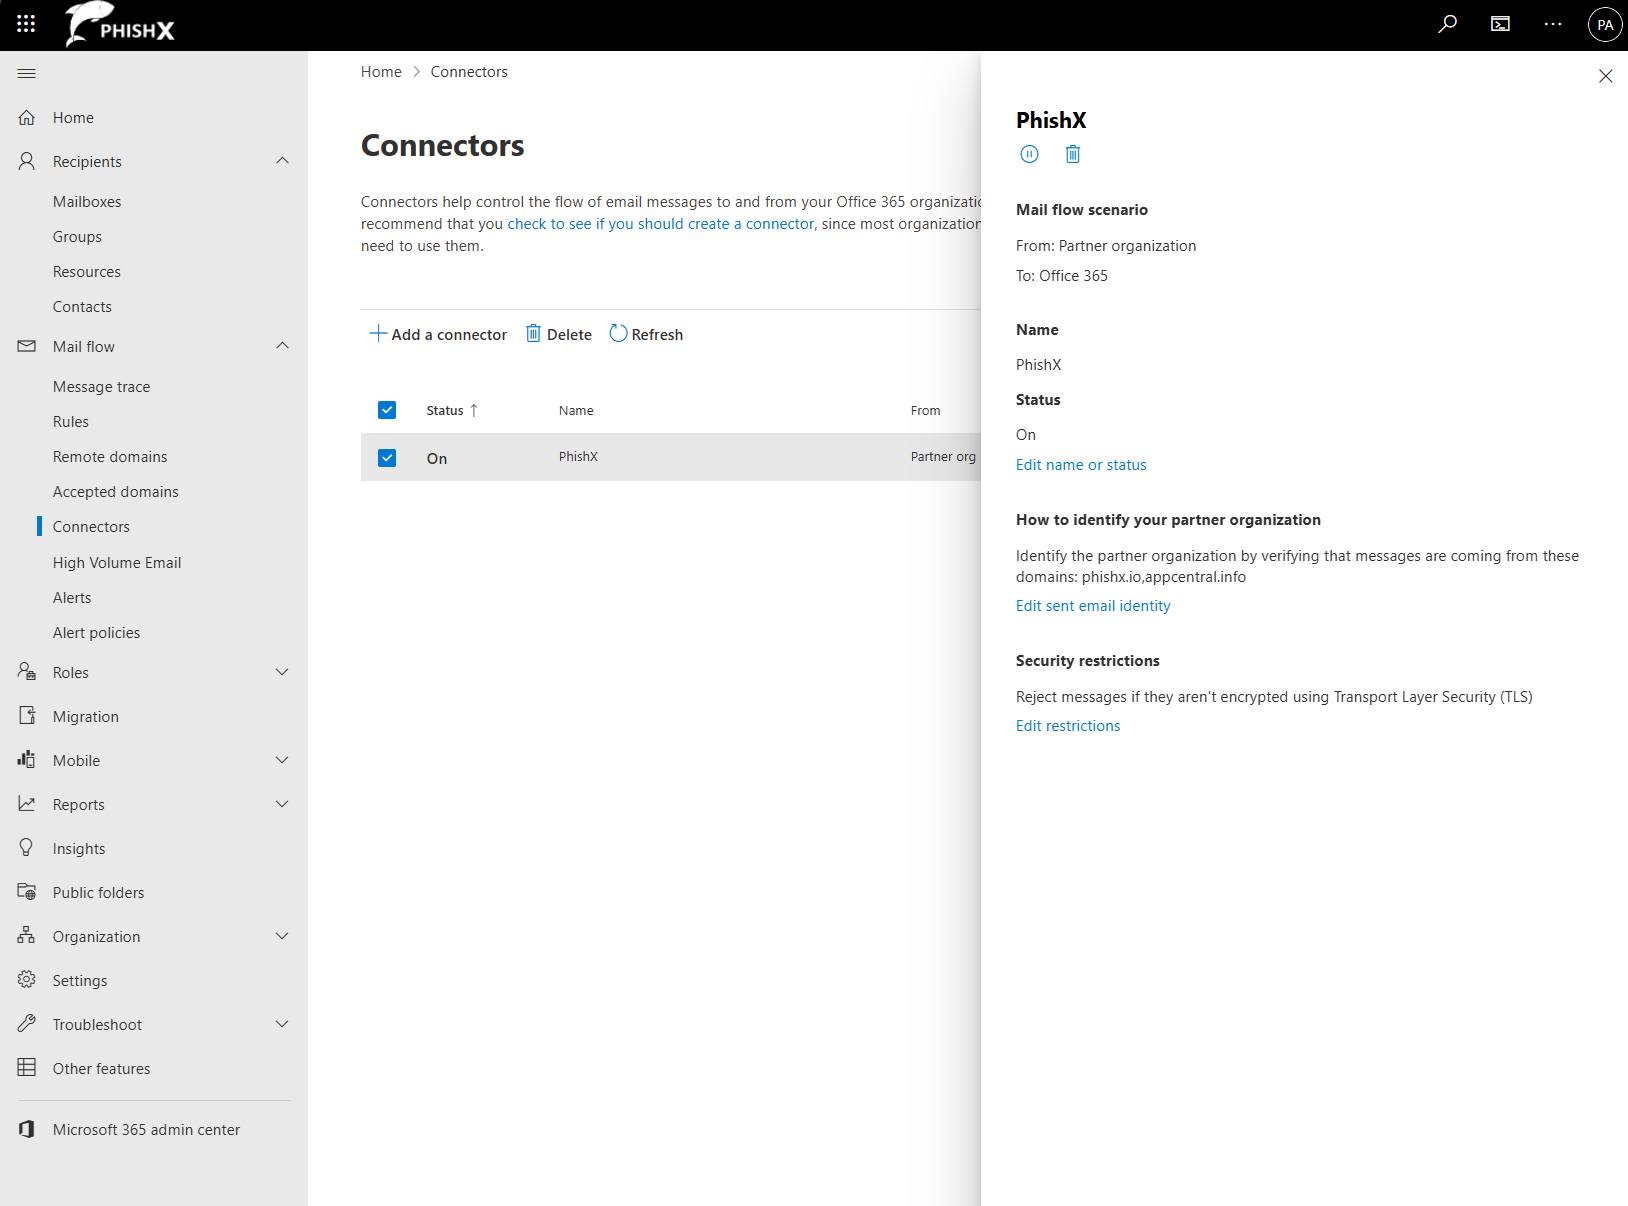Screen dimensions: 1628x1206
Task: Click the Troubleshoot wrench icon
Action: point(27,1024)
